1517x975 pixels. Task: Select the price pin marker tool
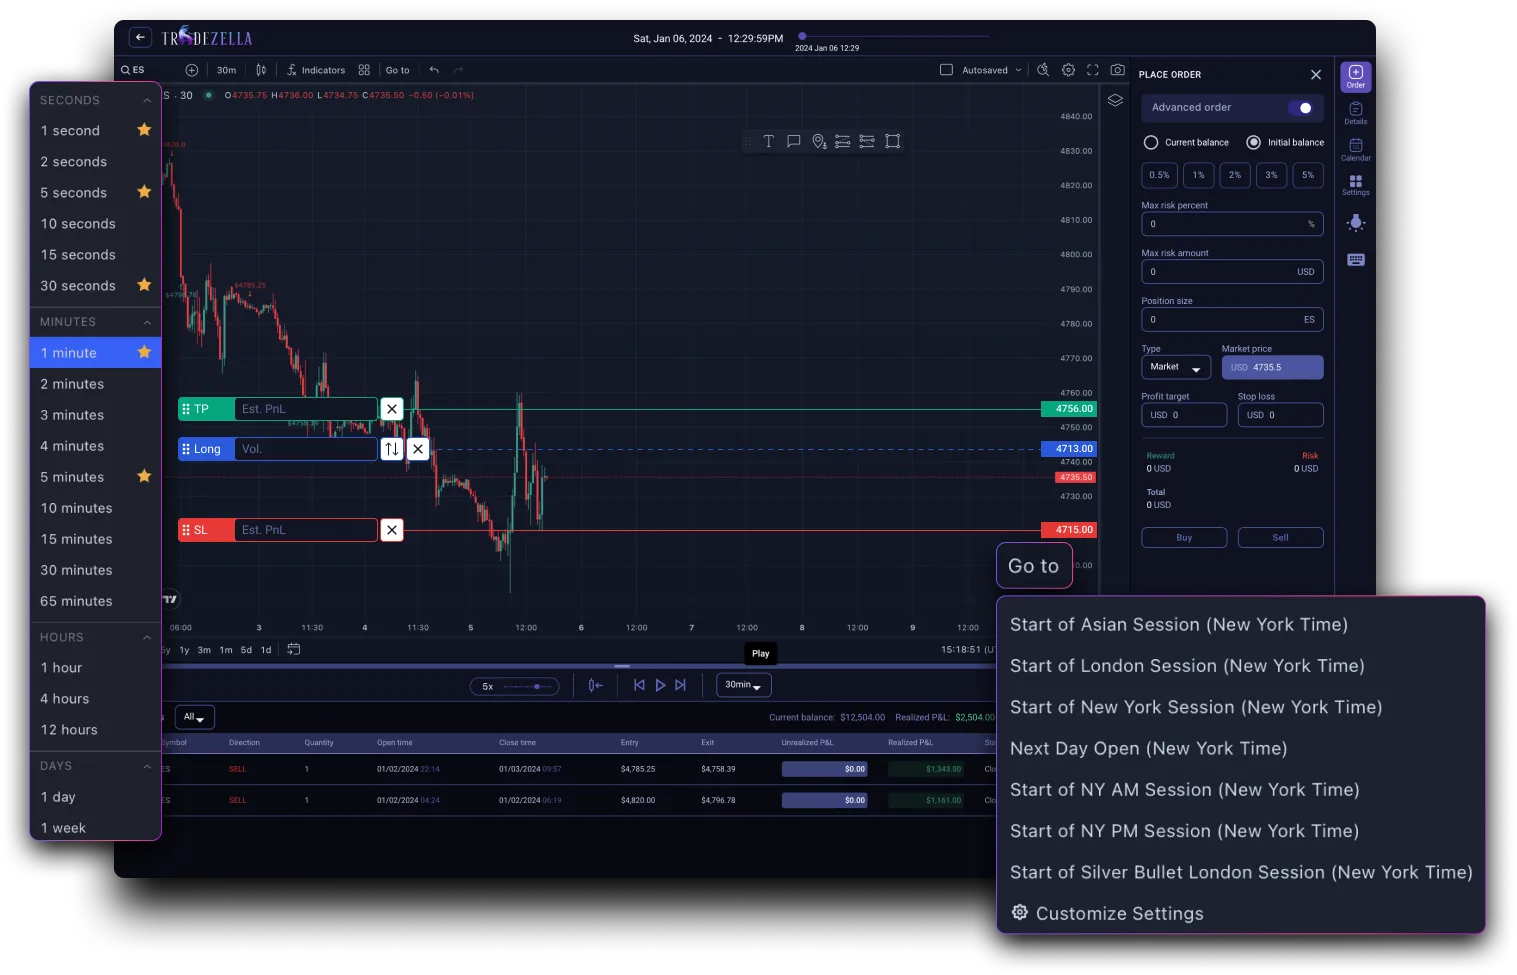pos(819,141)
